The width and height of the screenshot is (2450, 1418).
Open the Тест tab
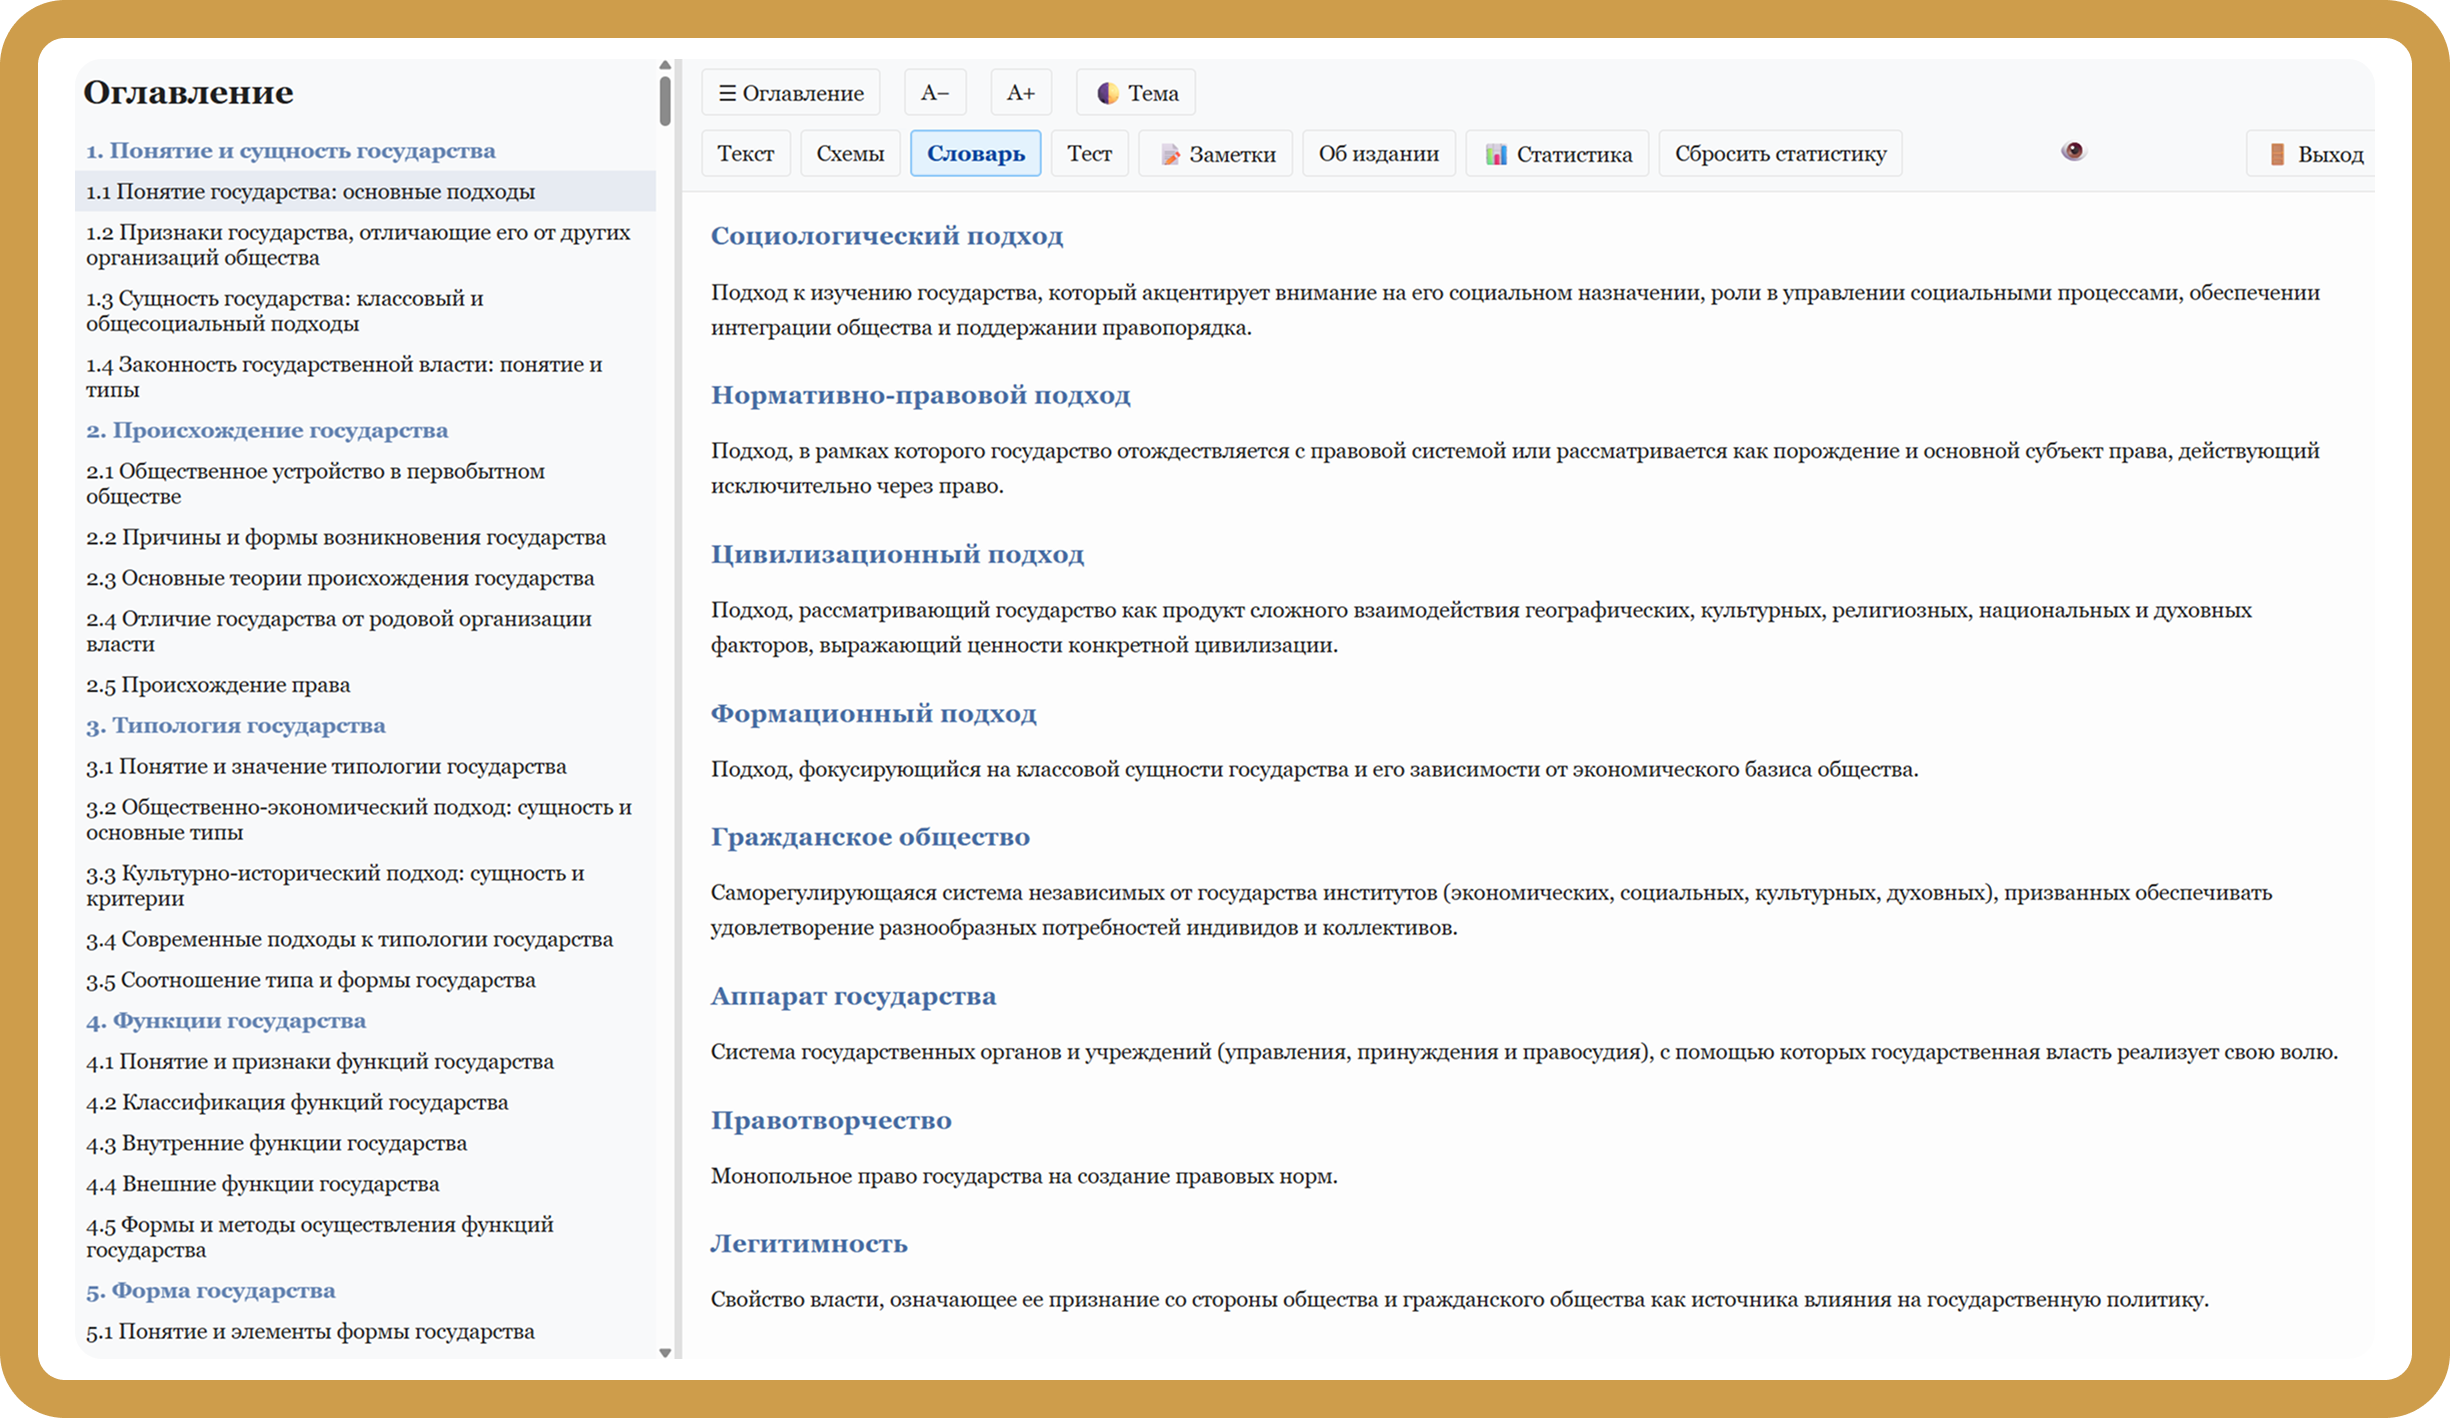[1089, 154]
